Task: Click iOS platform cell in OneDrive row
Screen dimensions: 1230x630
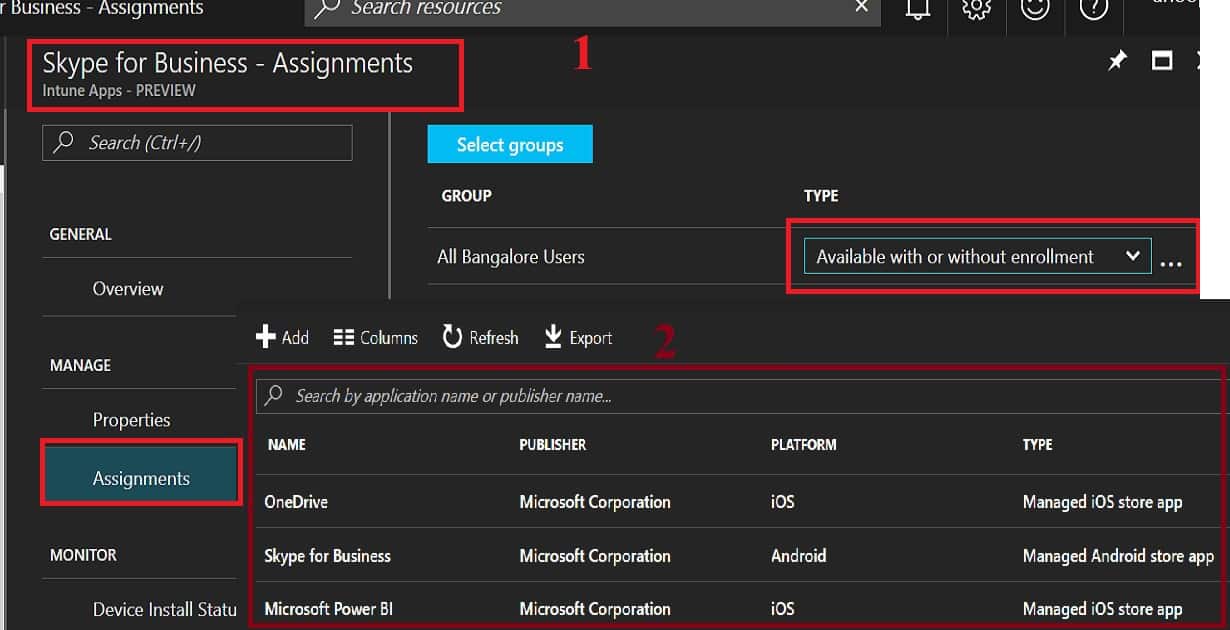Action: pos(783,502)
